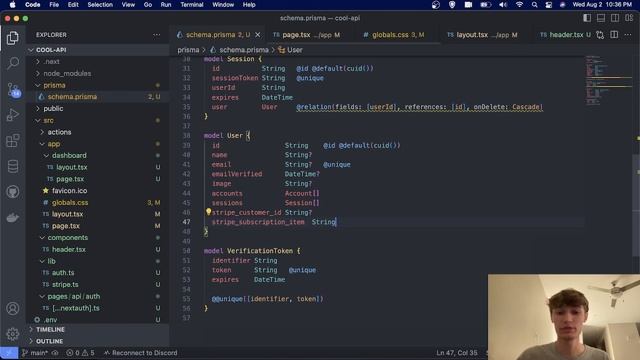This screenshot has height=360, width=640.
Task: Collapse the lib folder
Action: point(98,261)
